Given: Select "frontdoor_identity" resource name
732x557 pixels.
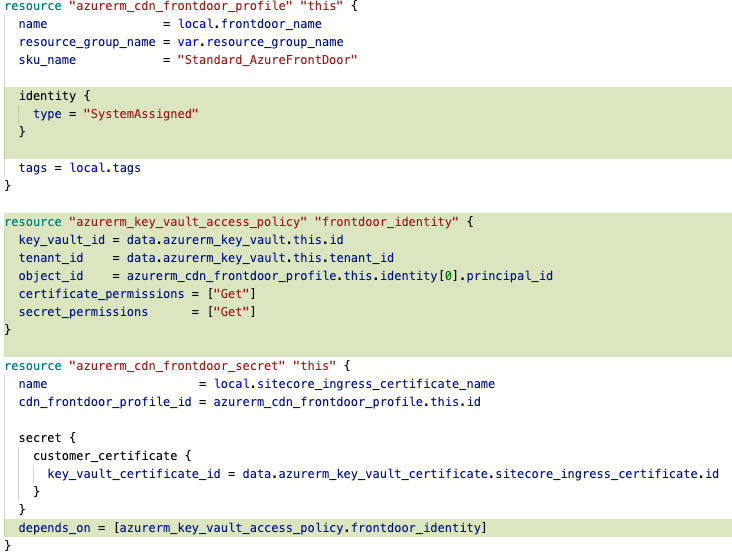Looking at the screenshot, I should pyautogui.click(x=387, y=222).
